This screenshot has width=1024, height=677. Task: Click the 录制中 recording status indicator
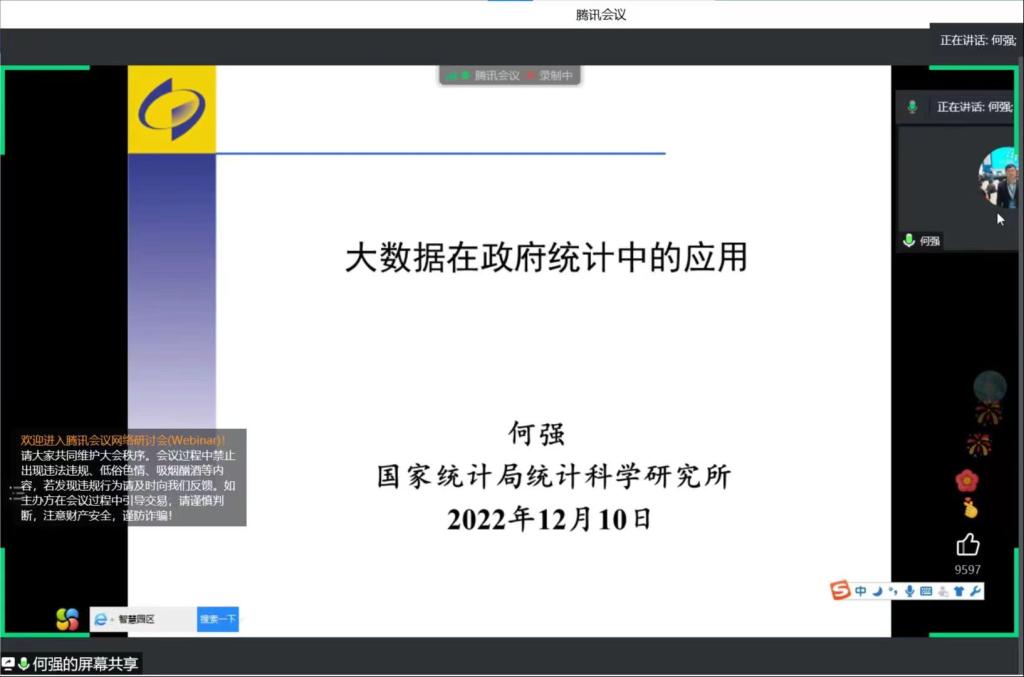click(555, 76)
